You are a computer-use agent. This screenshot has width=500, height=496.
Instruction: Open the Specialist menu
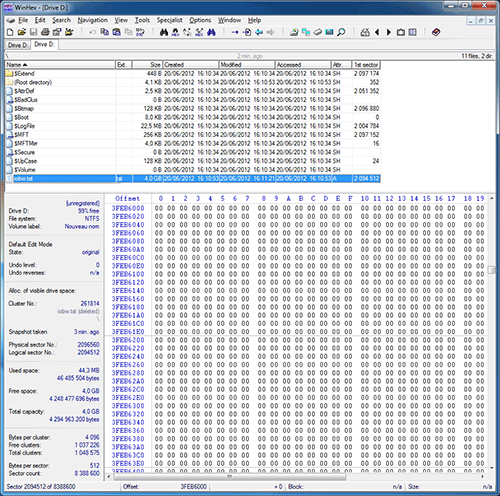click(169, 20)
